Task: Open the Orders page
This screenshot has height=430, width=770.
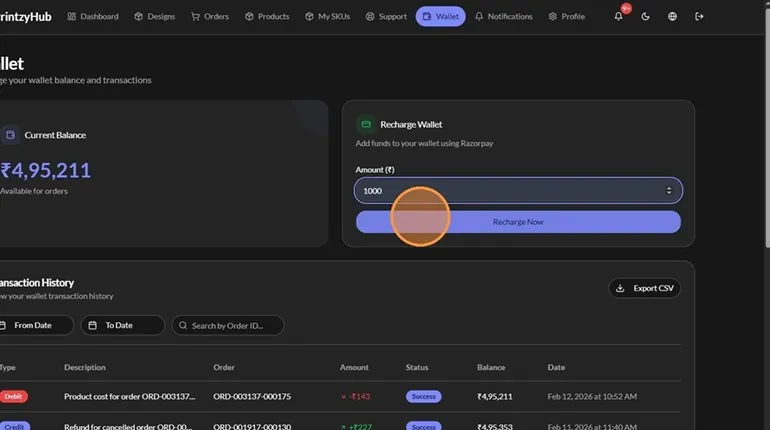Action: pos(210,16)
